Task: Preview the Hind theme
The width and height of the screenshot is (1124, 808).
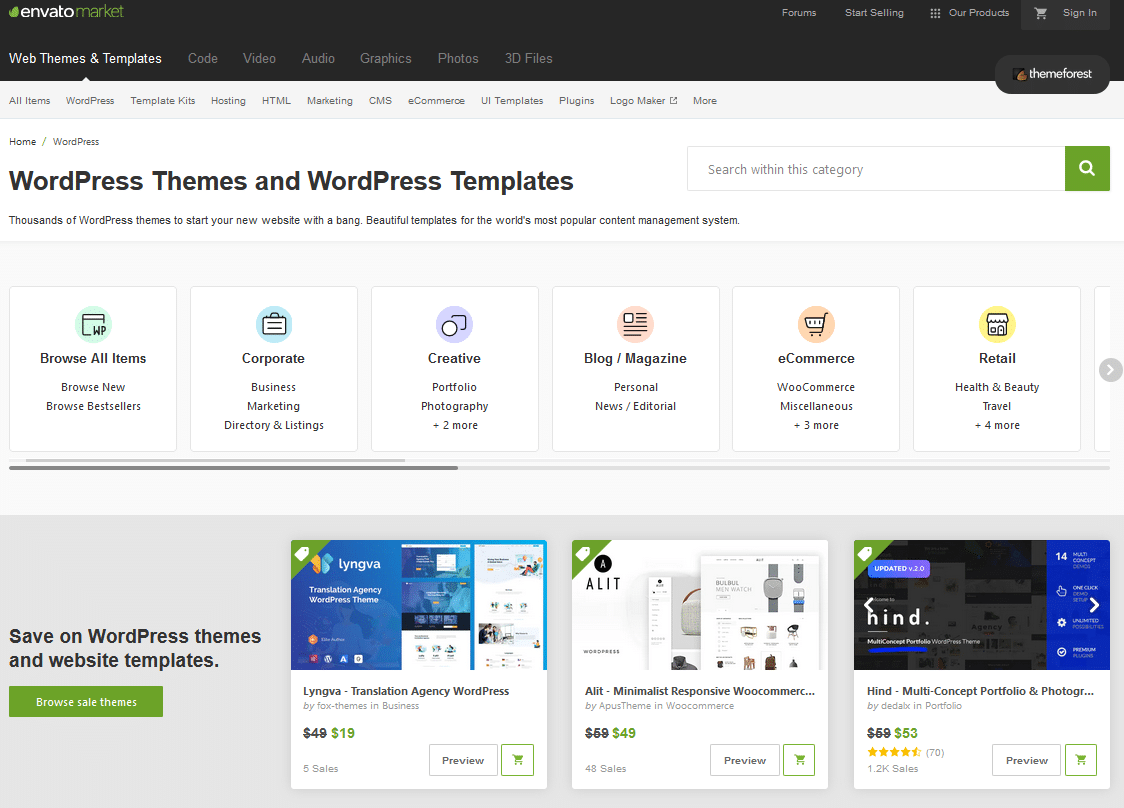Action: 1026,760
